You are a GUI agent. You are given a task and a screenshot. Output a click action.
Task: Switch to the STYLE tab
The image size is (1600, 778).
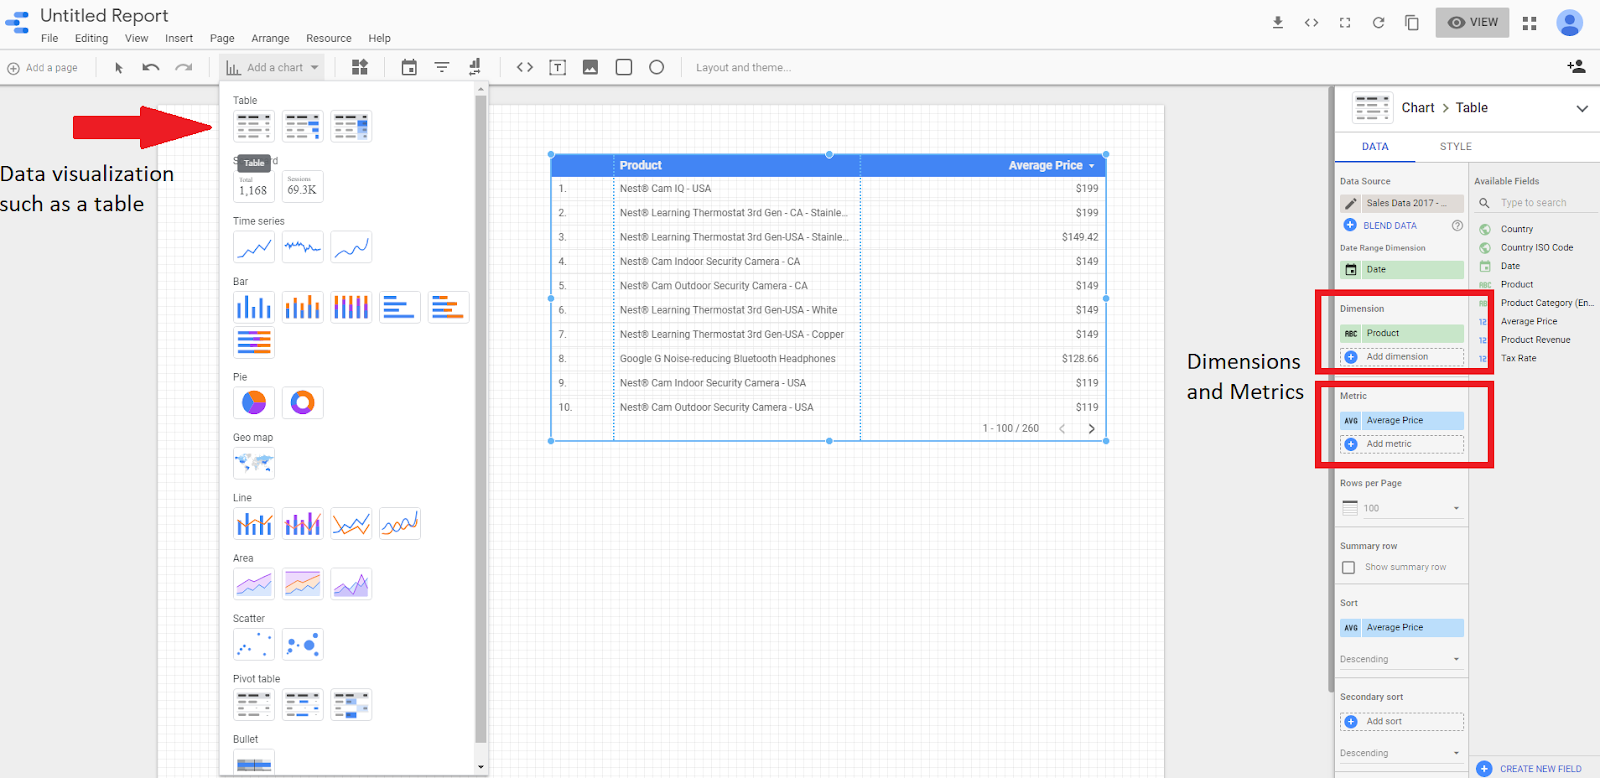1456,147
